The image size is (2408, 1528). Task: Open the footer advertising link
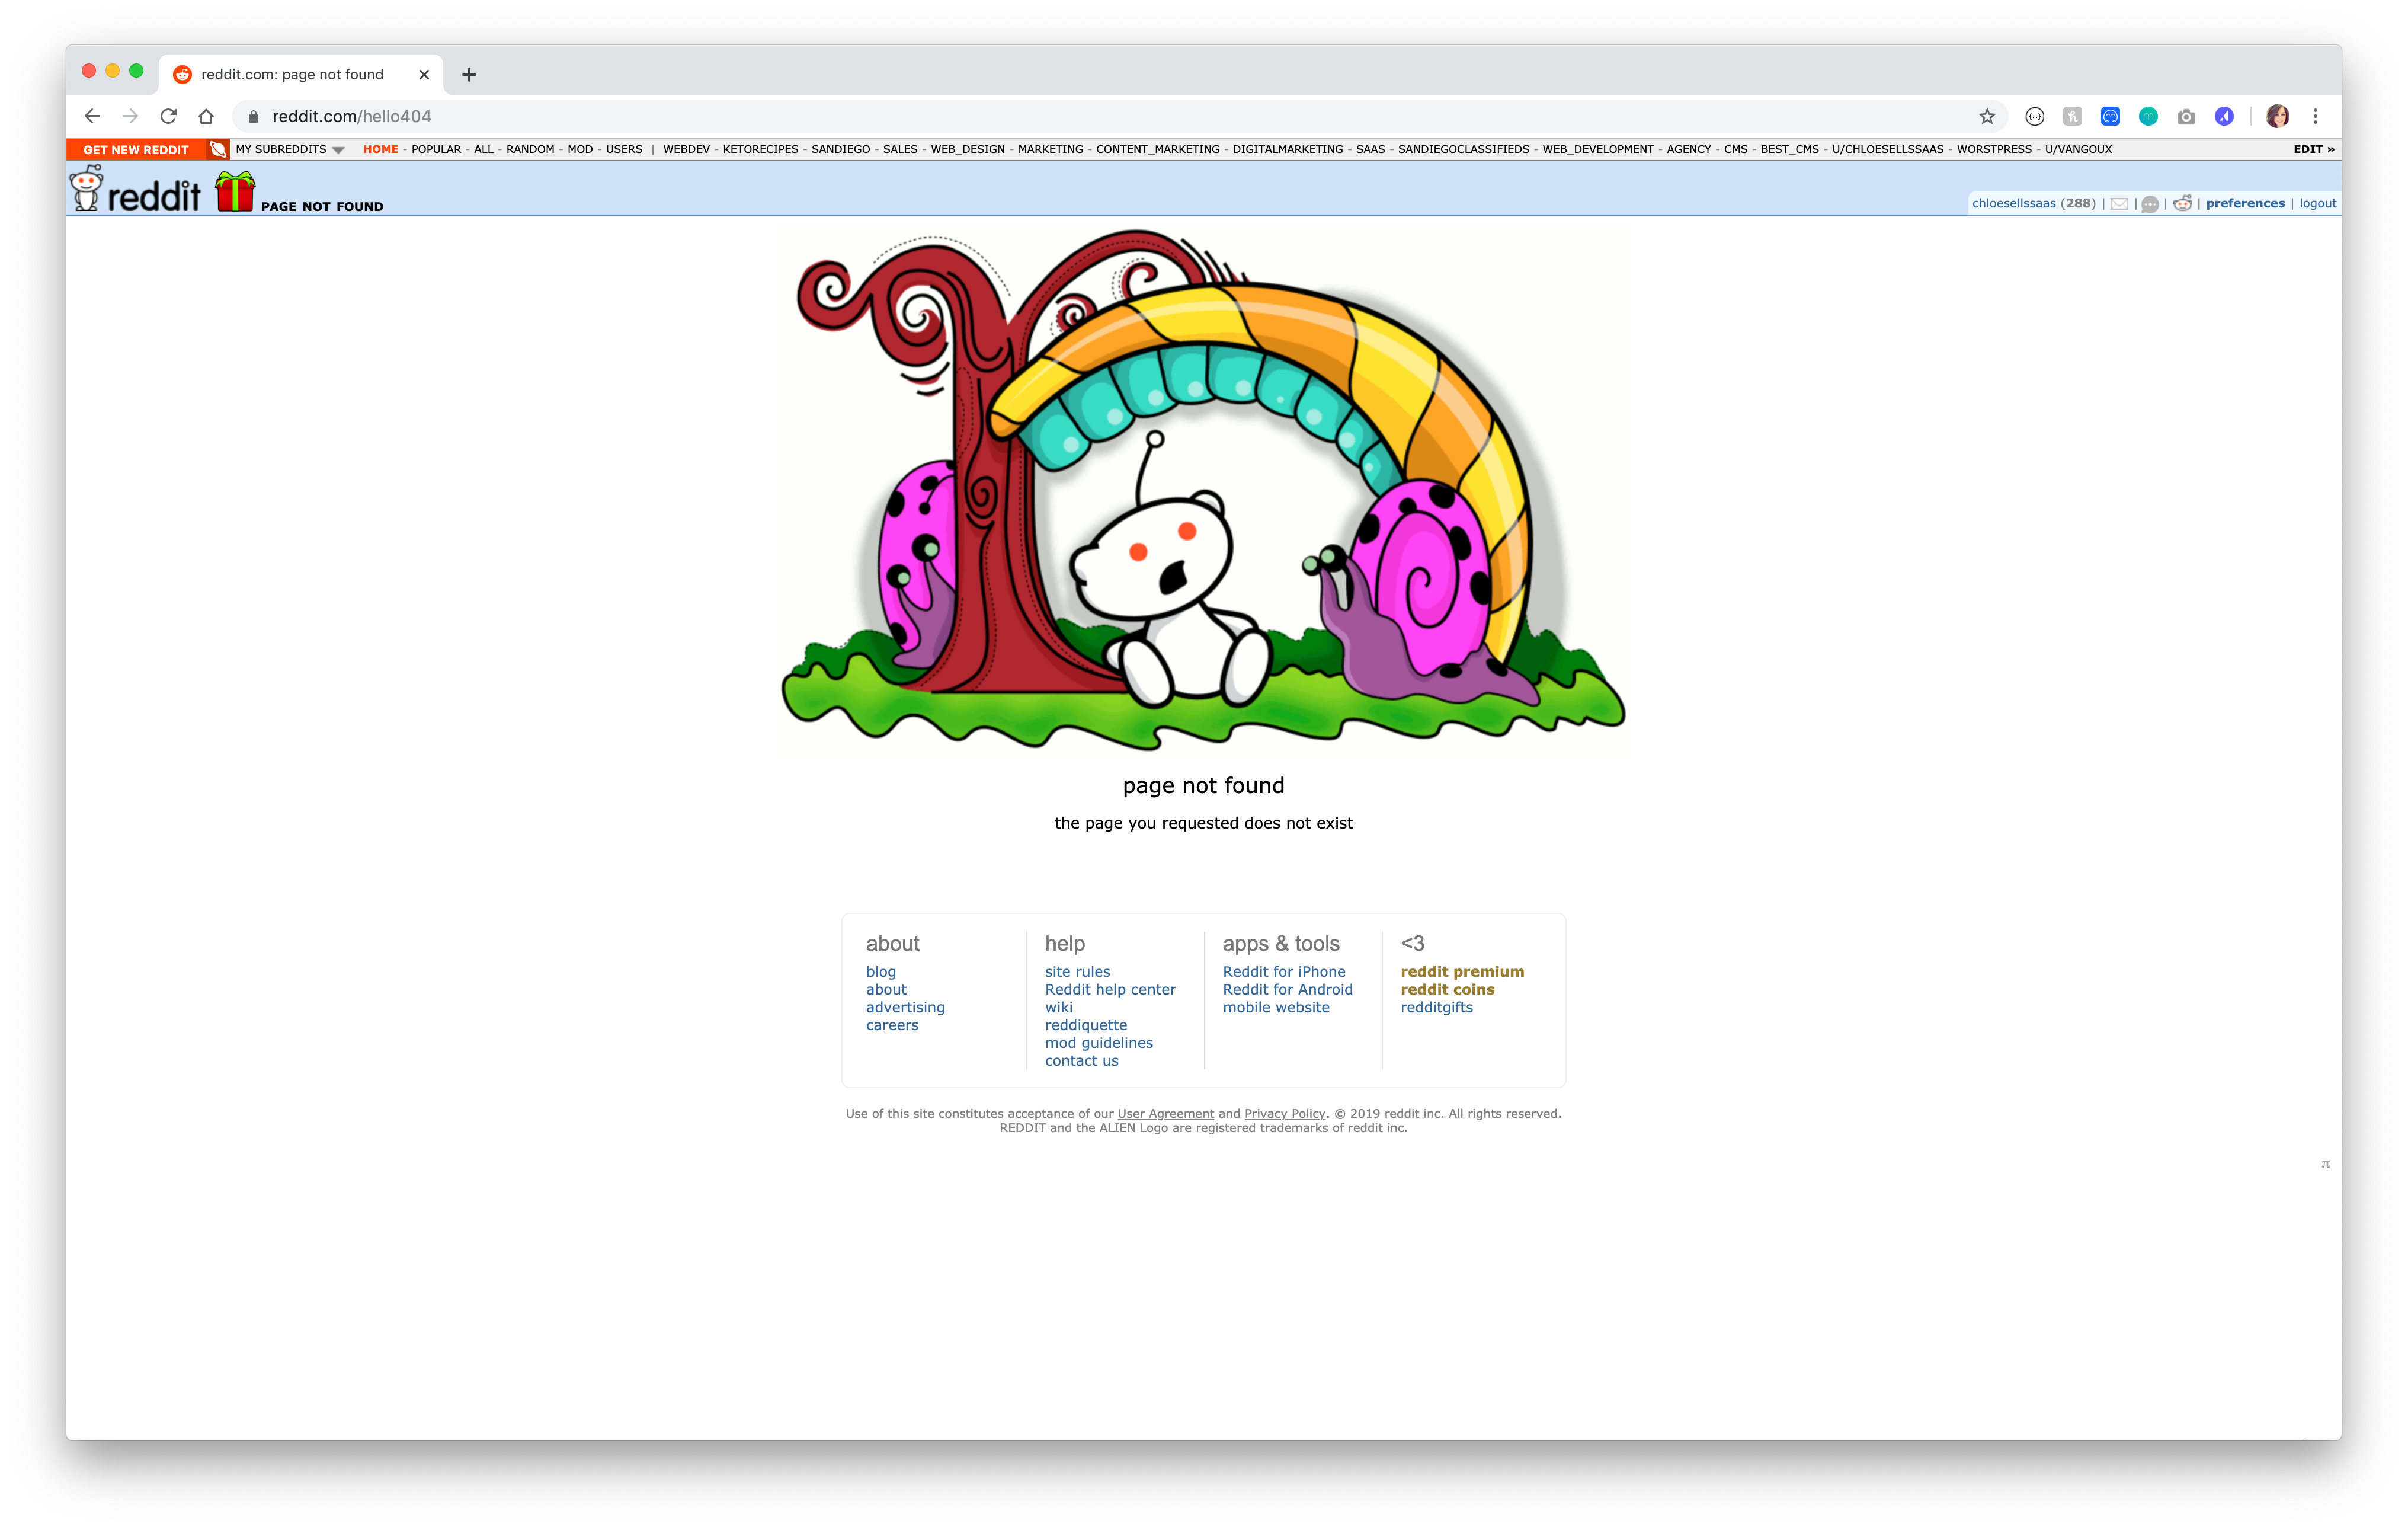pos(905,1007)
